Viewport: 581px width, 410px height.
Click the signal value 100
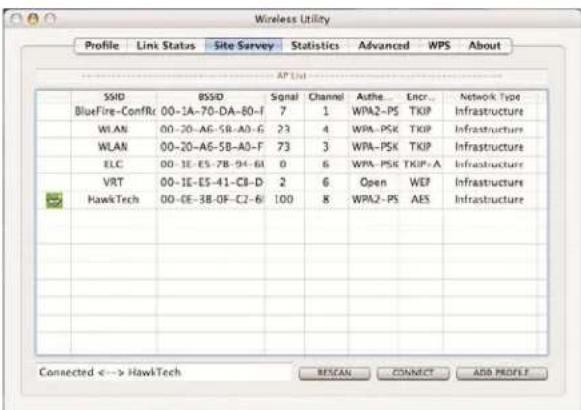point(283,200)
